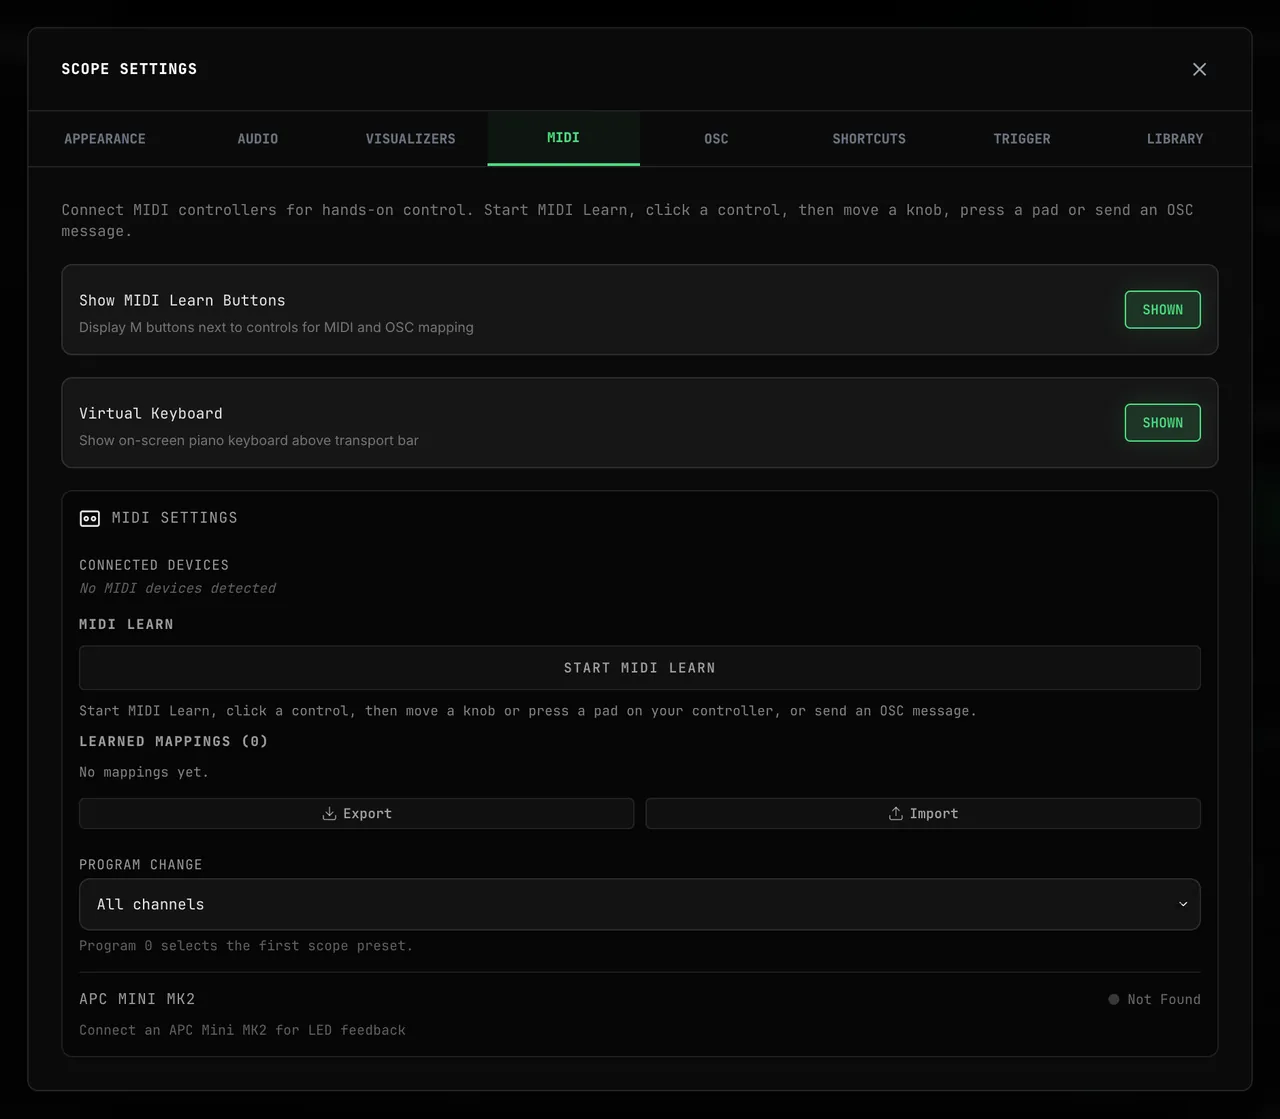Click the MIDI LEARN section heading
Image resolution: width=1280 pixels, height=1119 pixels.
(x=126, y=624)
